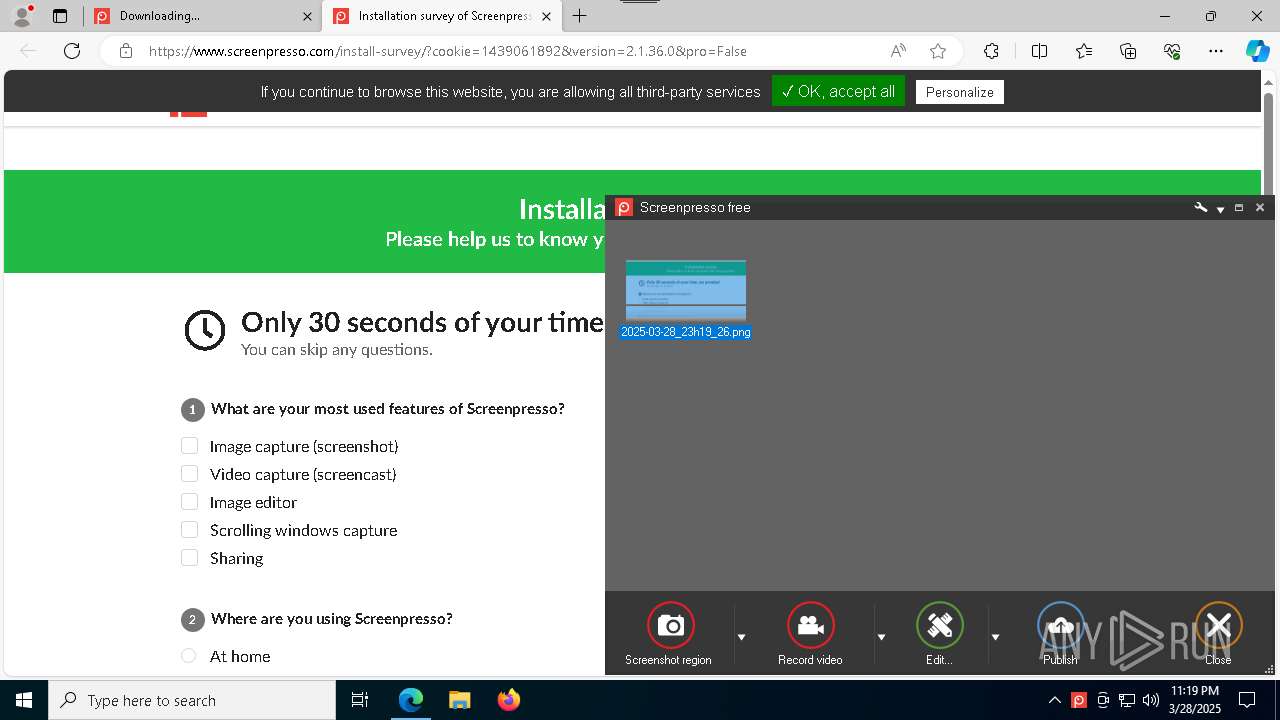This screenshot has width=1280, height=720.
Task: Open Edge Extensions puzzle icon
Action: pos(991,51)
